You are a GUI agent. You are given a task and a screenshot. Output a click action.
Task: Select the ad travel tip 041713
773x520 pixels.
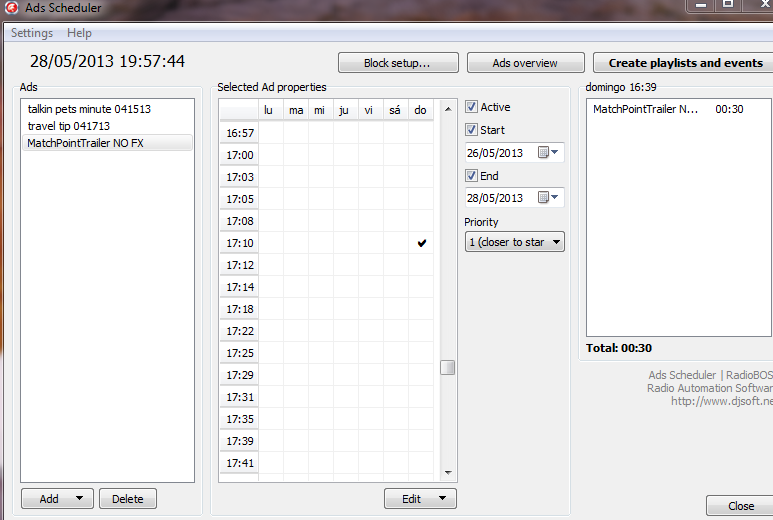coord(107,126)
